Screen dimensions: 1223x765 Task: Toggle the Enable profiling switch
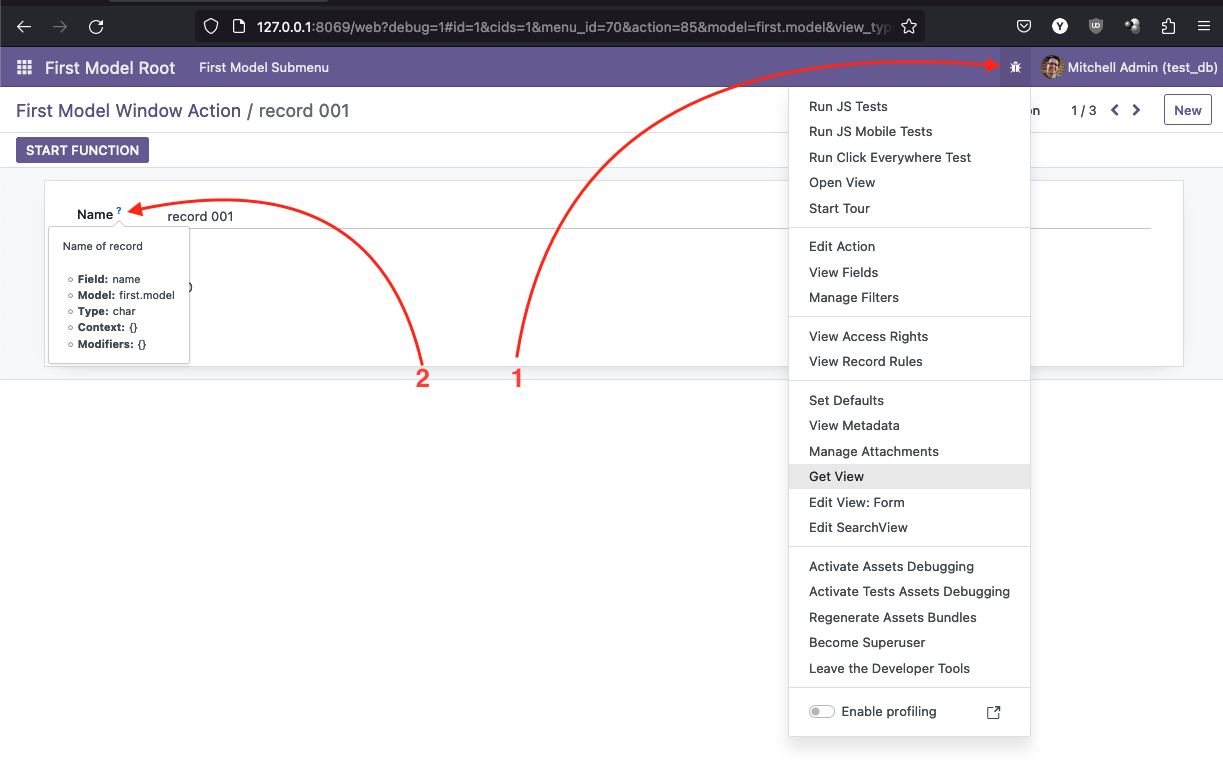pyautogui.click(x=822, y=712)
